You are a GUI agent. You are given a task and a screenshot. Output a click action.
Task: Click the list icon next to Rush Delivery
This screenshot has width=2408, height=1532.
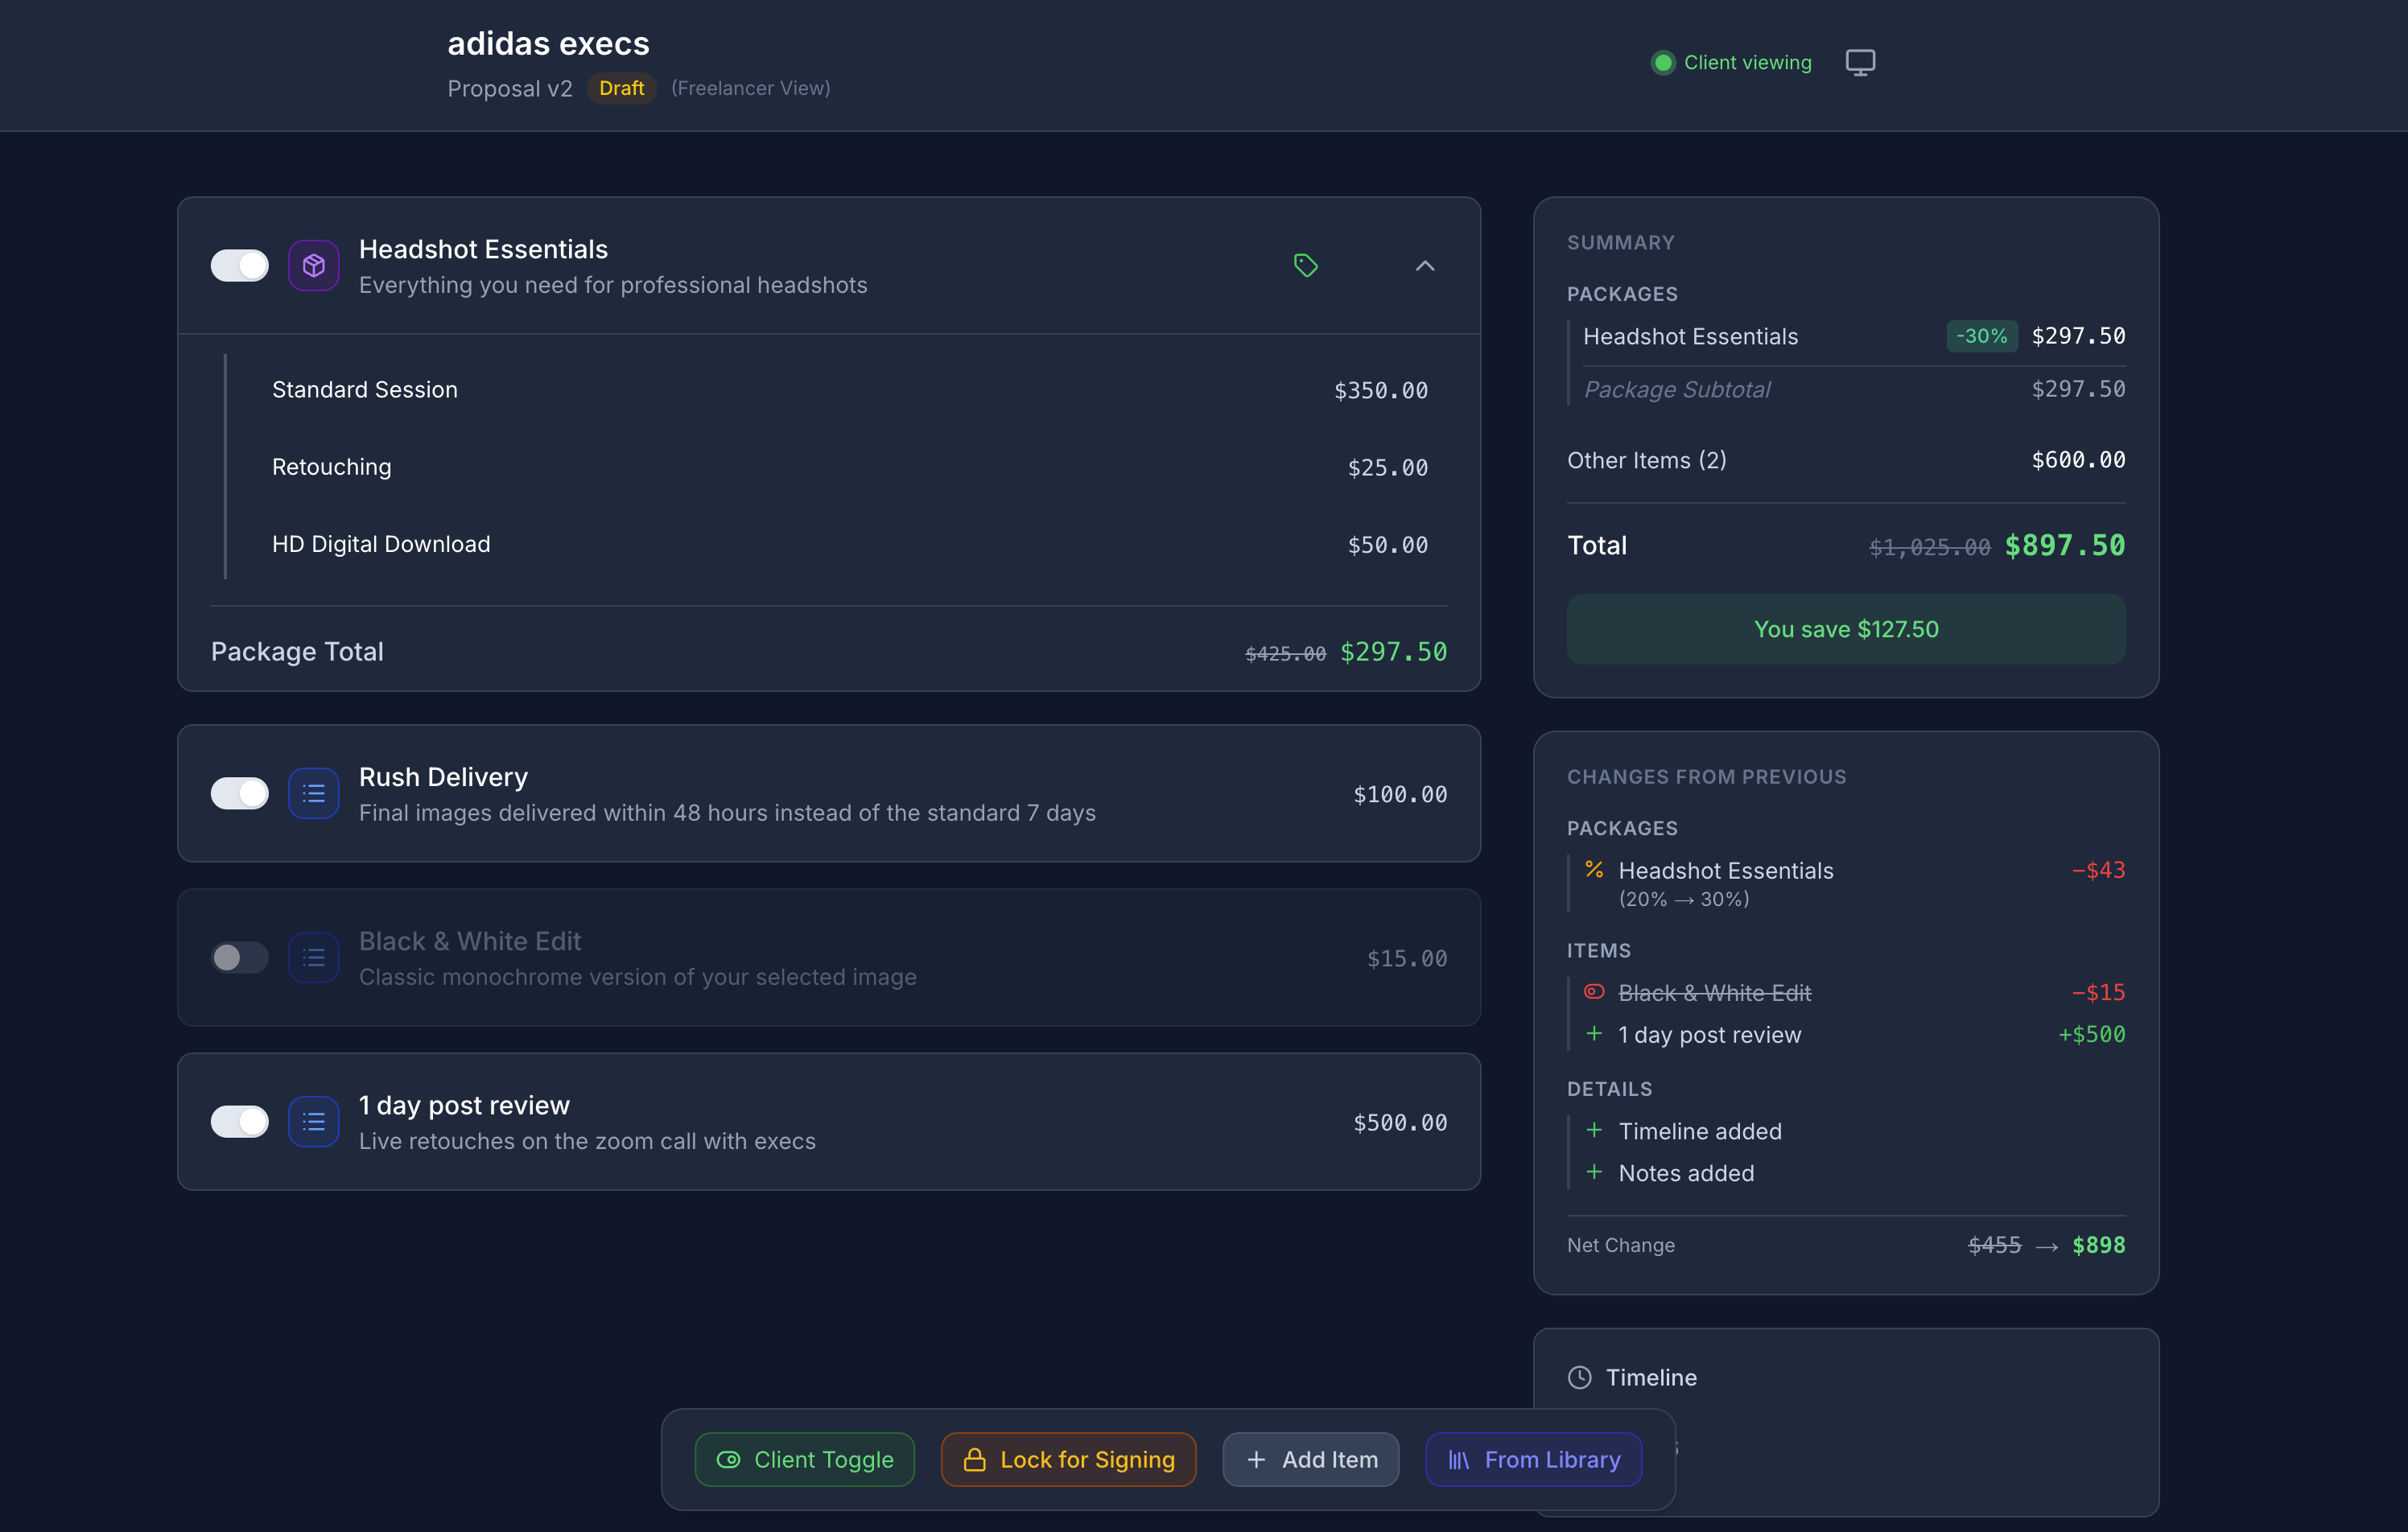tap(314, 793)
